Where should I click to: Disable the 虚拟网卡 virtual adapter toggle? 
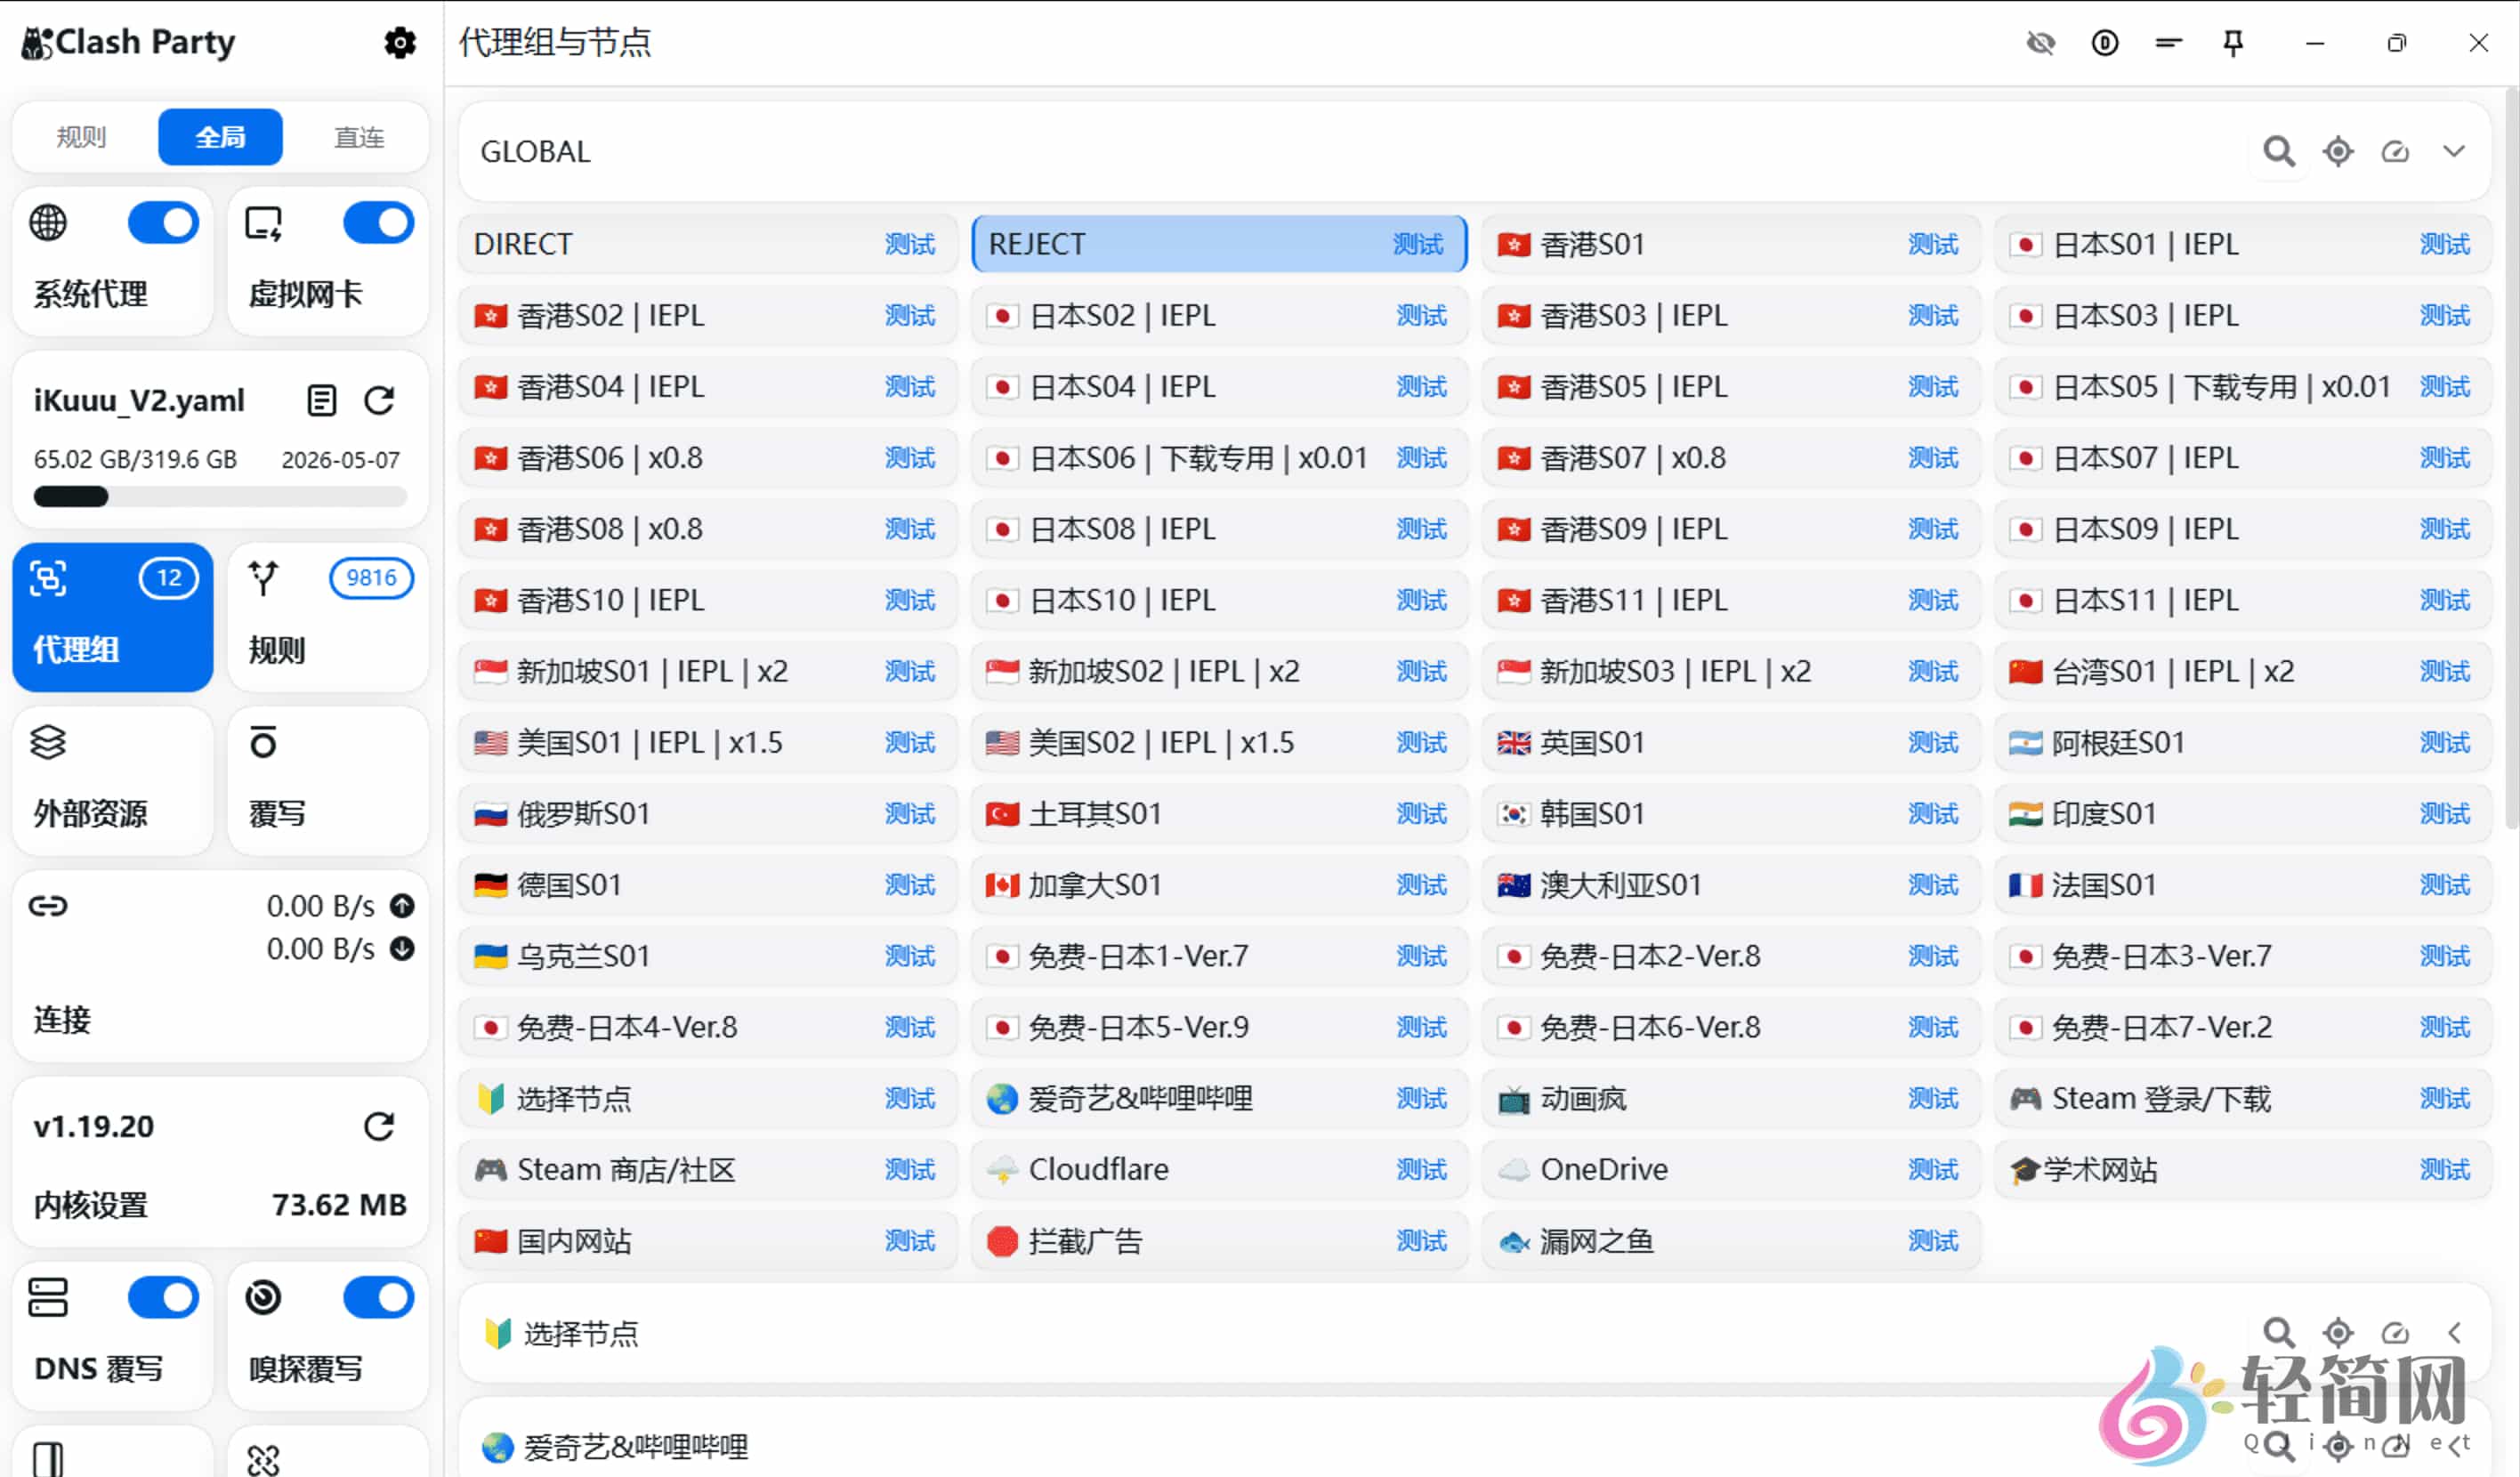click(378, 222)
